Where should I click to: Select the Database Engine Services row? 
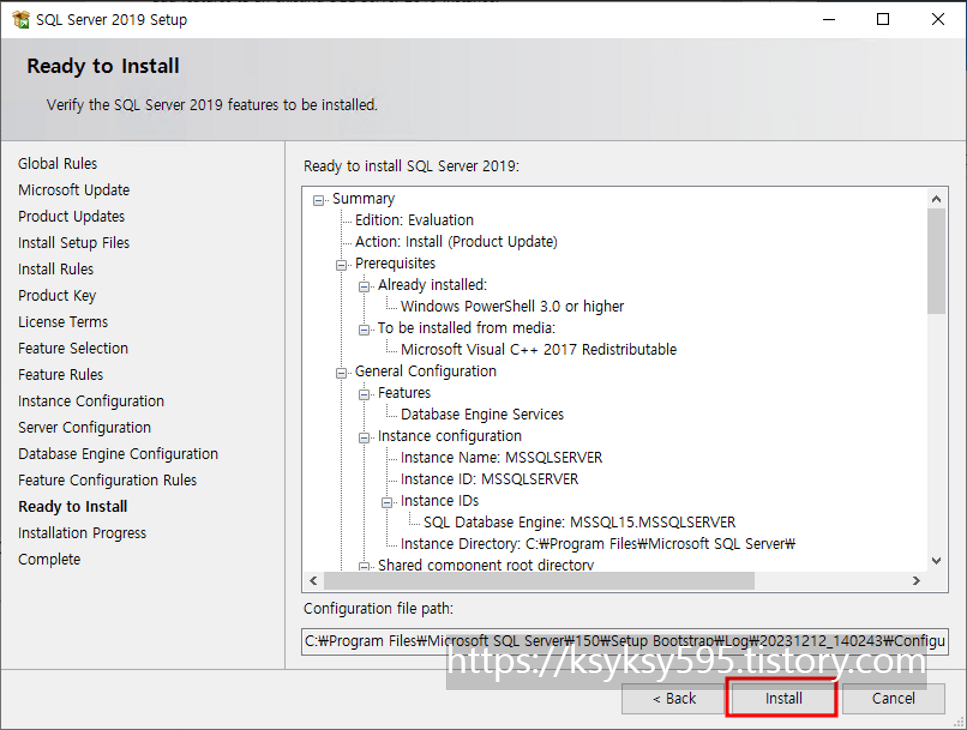pos(482,414)
